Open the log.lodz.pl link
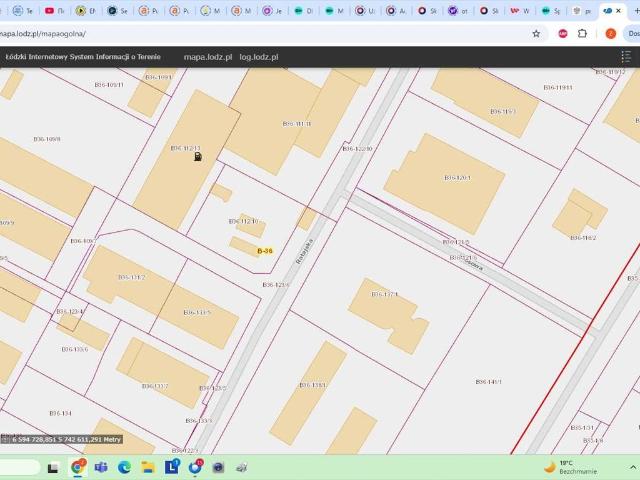This screenshot has width=640, height=480. [261, 58]
